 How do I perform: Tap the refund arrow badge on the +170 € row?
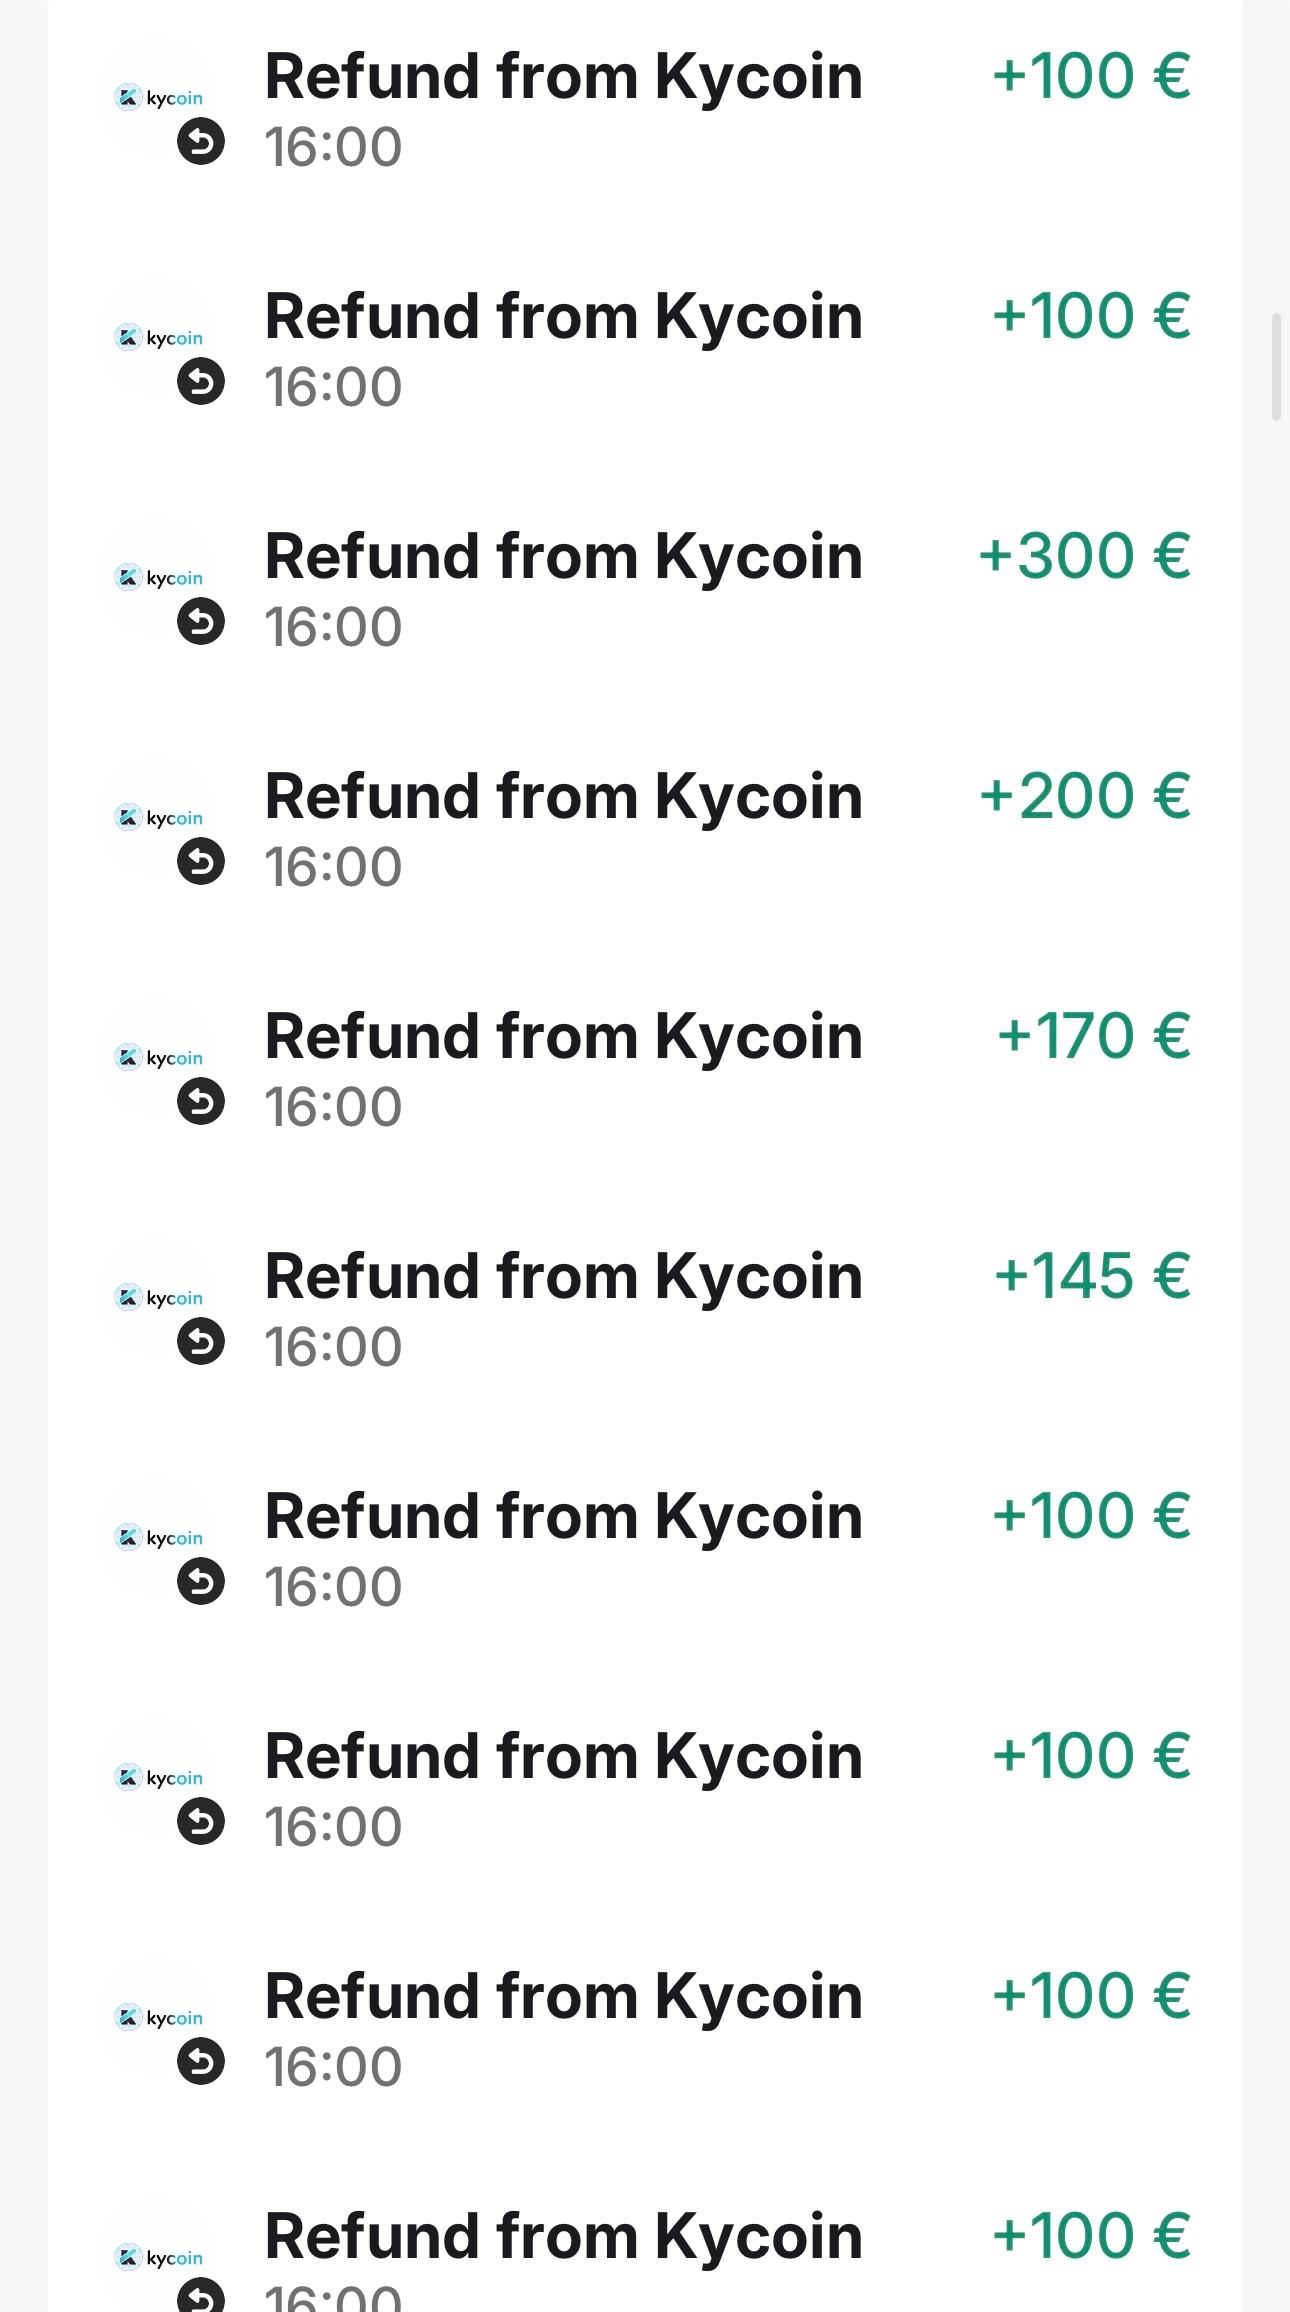tap(201, 1102)
